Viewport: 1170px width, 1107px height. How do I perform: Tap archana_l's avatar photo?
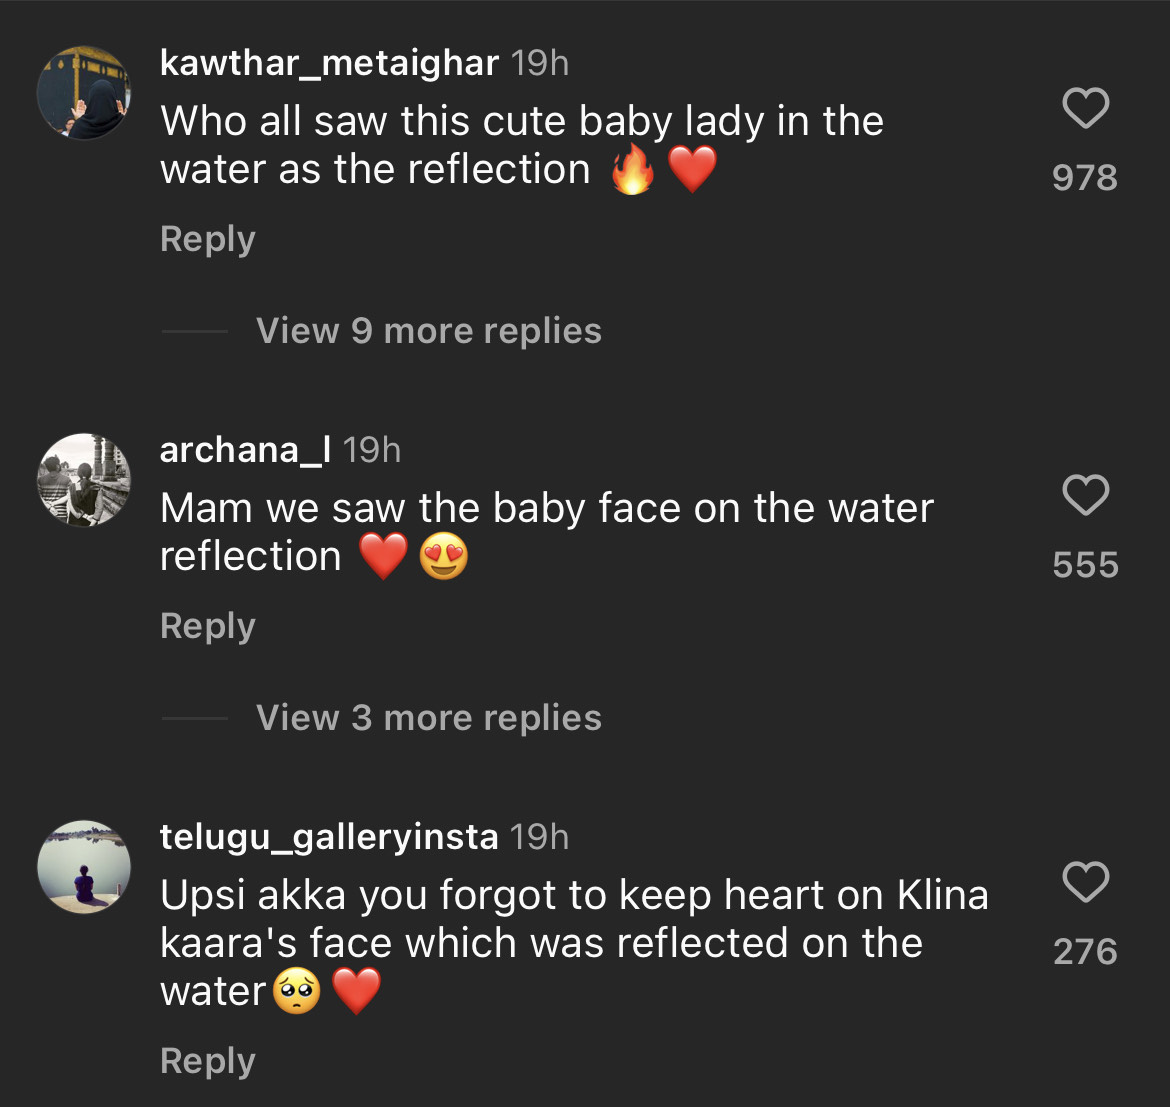[x=84, y=480]
